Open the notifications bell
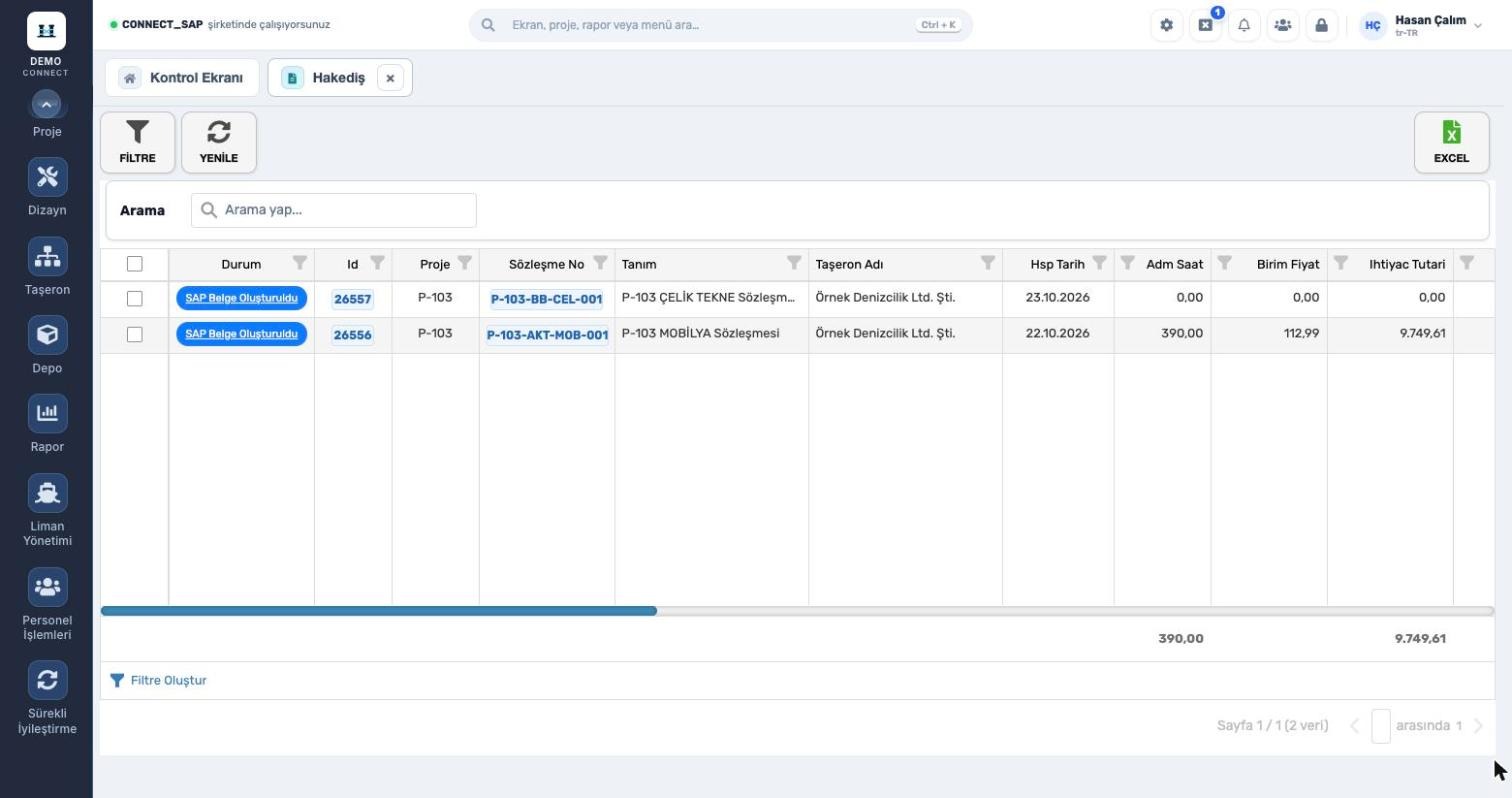The width and height of the screenshot is (1512, 798). (x=1244, y=25)
